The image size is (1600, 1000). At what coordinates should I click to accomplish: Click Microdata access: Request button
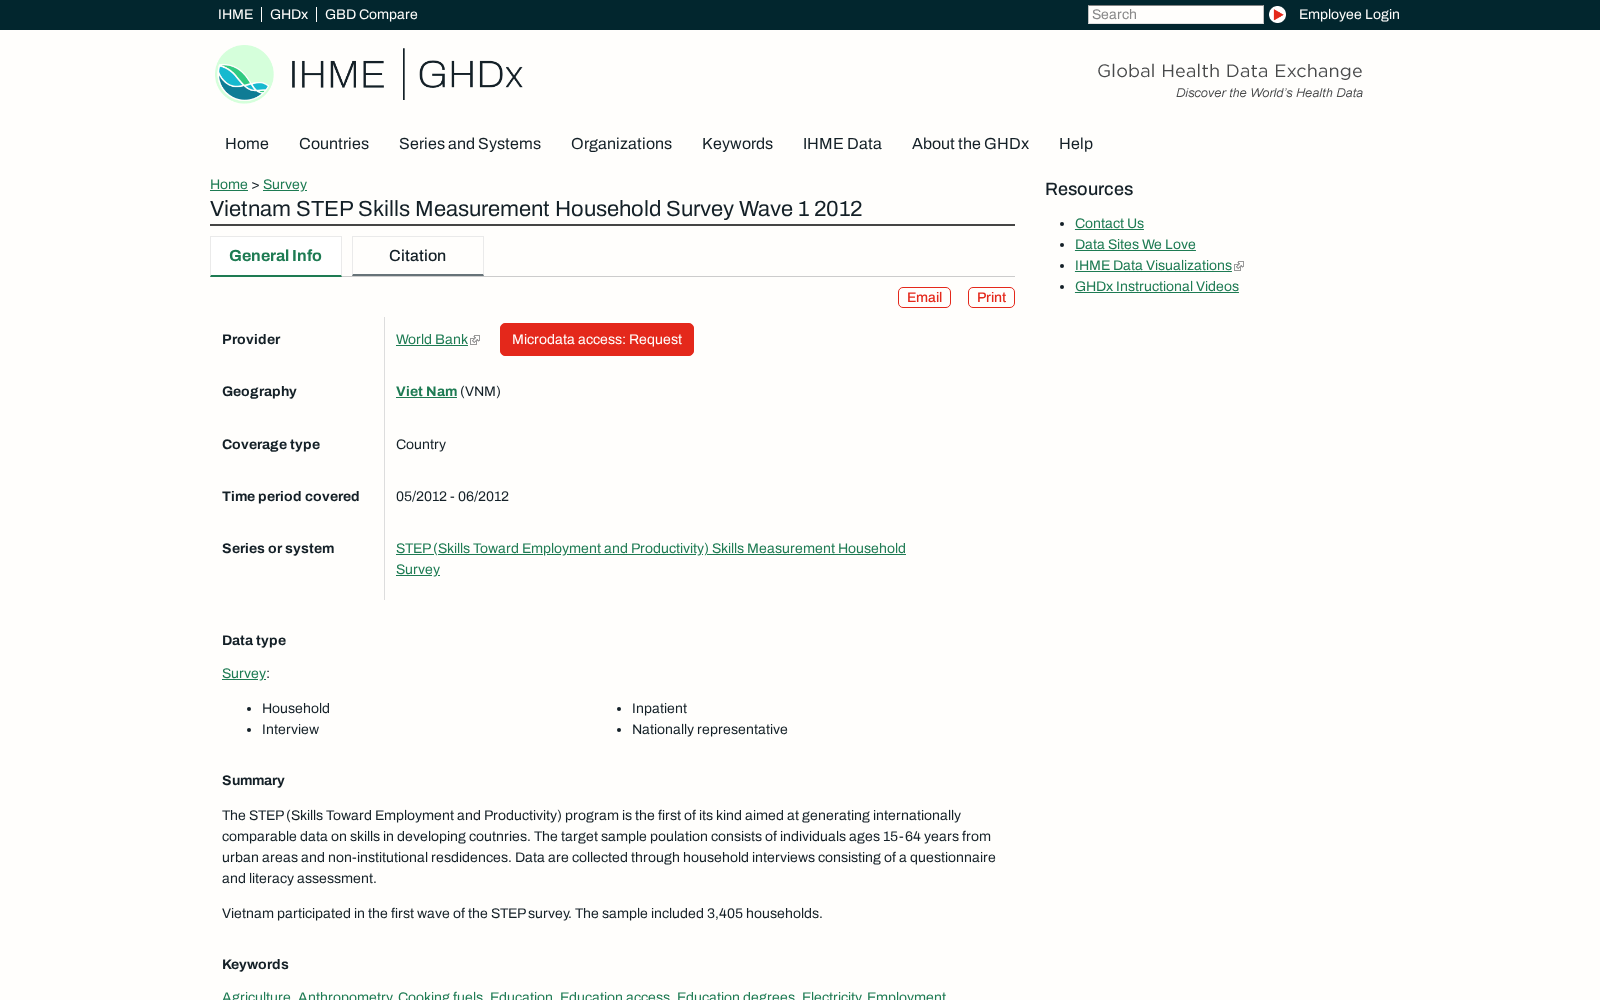597,339
